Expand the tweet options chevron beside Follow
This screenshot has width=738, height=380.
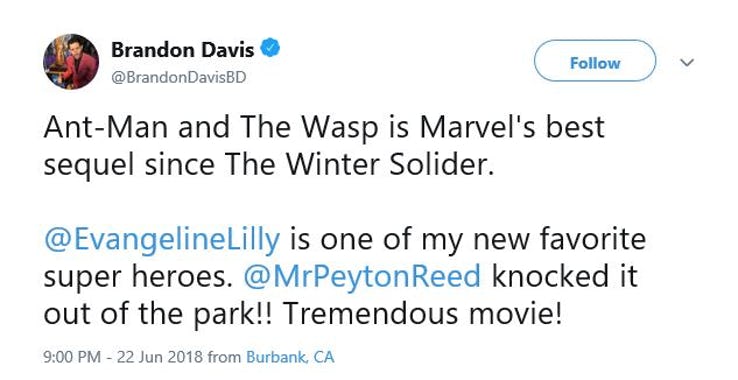click(687, 62)
